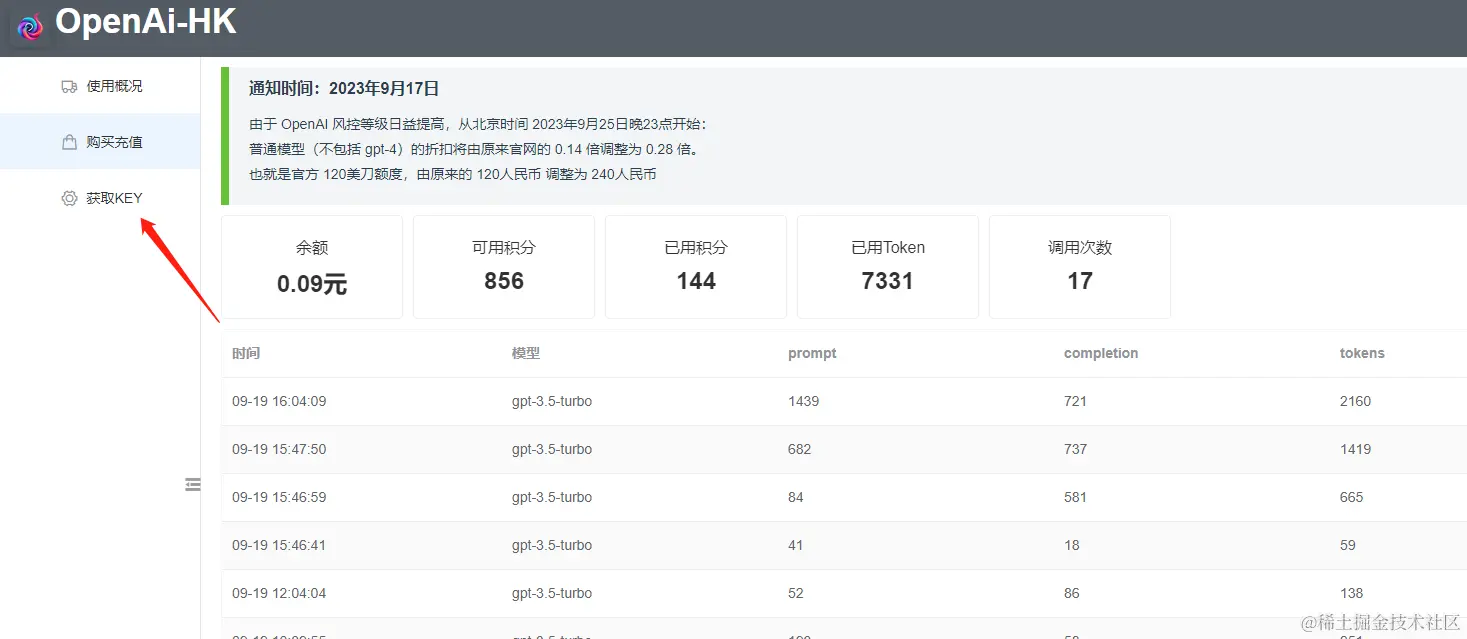Click the tokens value 1419
Screen dimensions: 1467x639
1356,449
